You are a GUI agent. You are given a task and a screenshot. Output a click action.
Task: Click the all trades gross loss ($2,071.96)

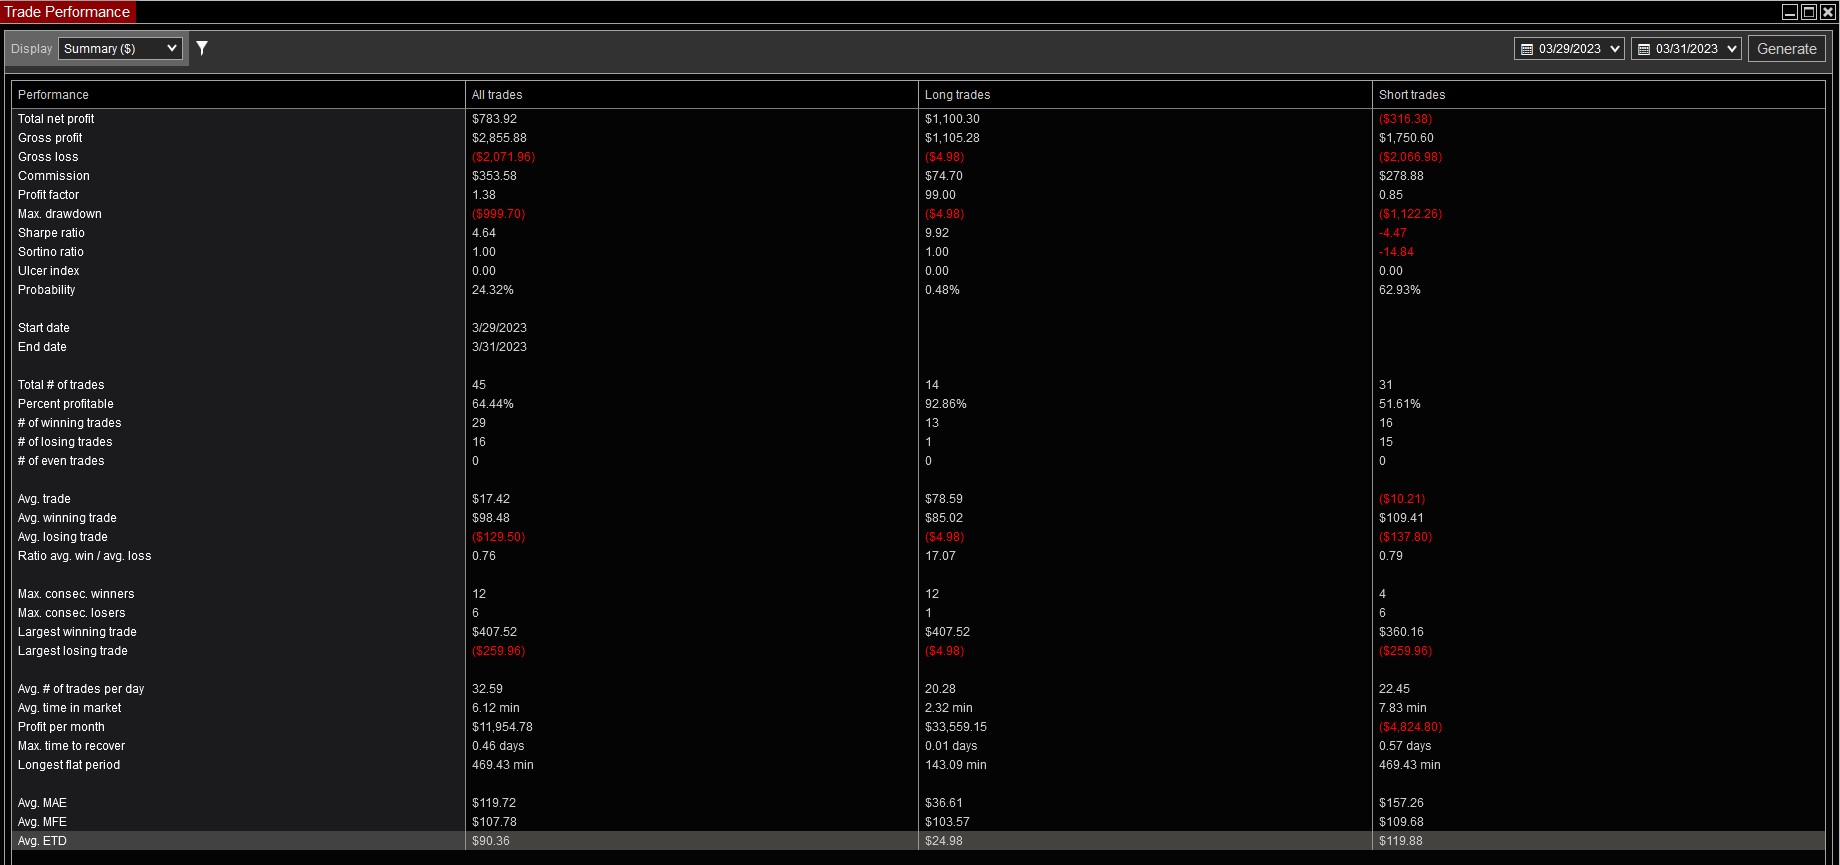pos(503,157)
